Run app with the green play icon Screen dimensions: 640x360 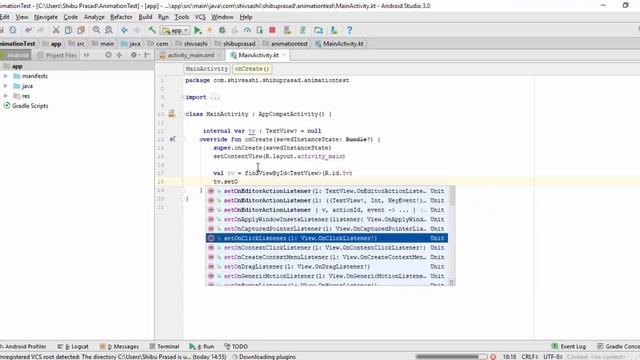click(x=198, y=30)
